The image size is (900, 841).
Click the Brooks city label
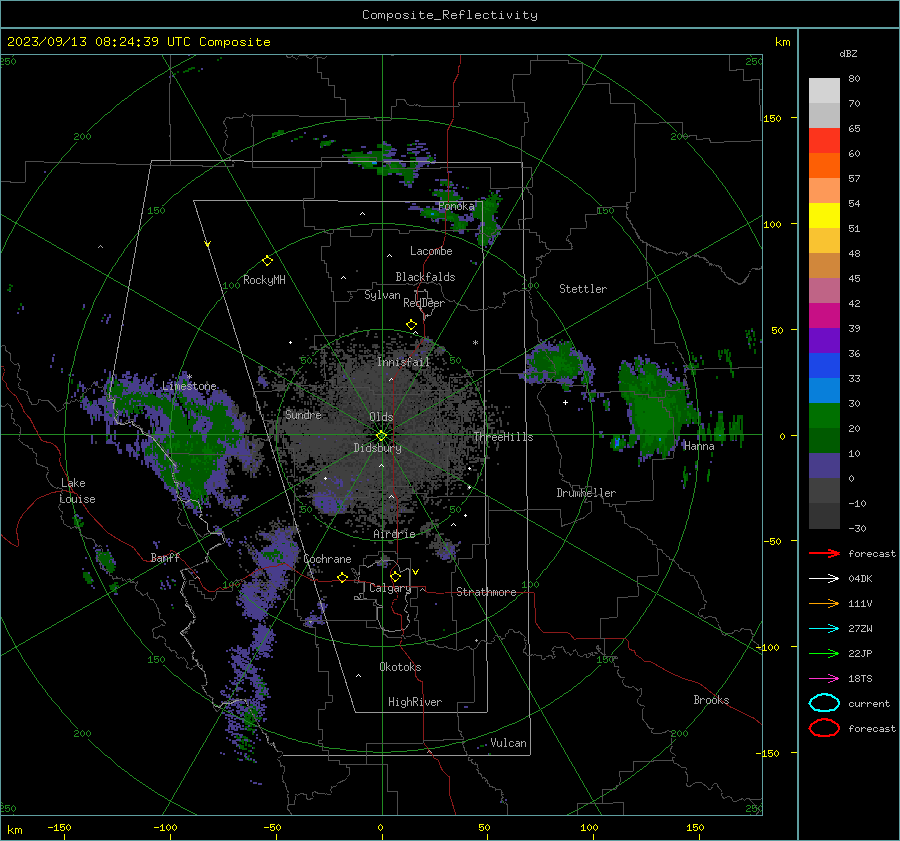tap(711, 700)
